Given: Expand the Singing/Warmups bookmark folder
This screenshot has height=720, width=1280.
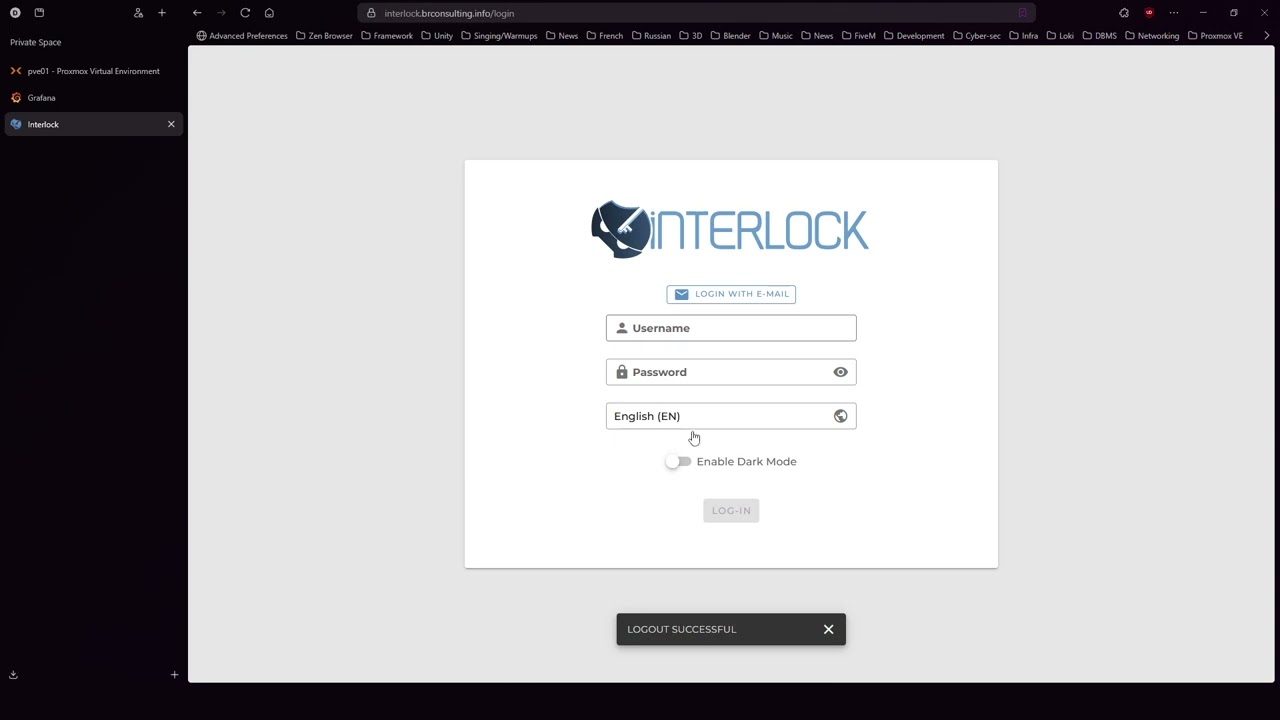Looking at the screenshot, I should tap(499, 36).
